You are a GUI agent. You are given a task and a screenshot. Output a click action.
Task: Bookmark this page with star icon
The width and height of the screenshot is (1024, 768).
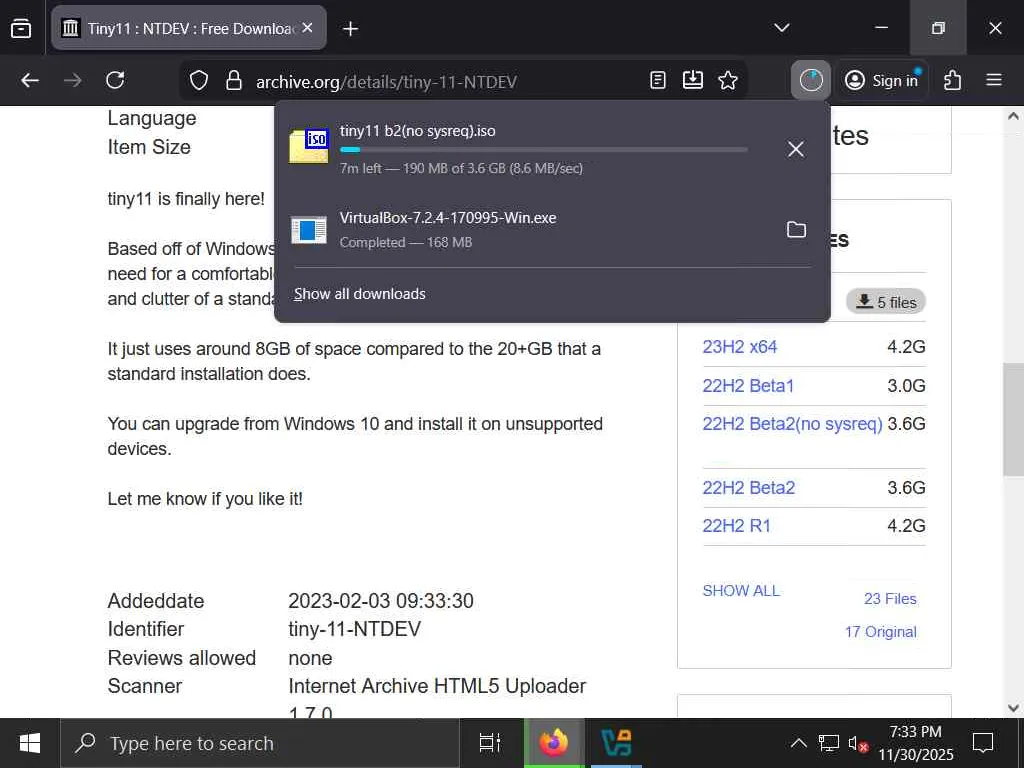point(728,80)
